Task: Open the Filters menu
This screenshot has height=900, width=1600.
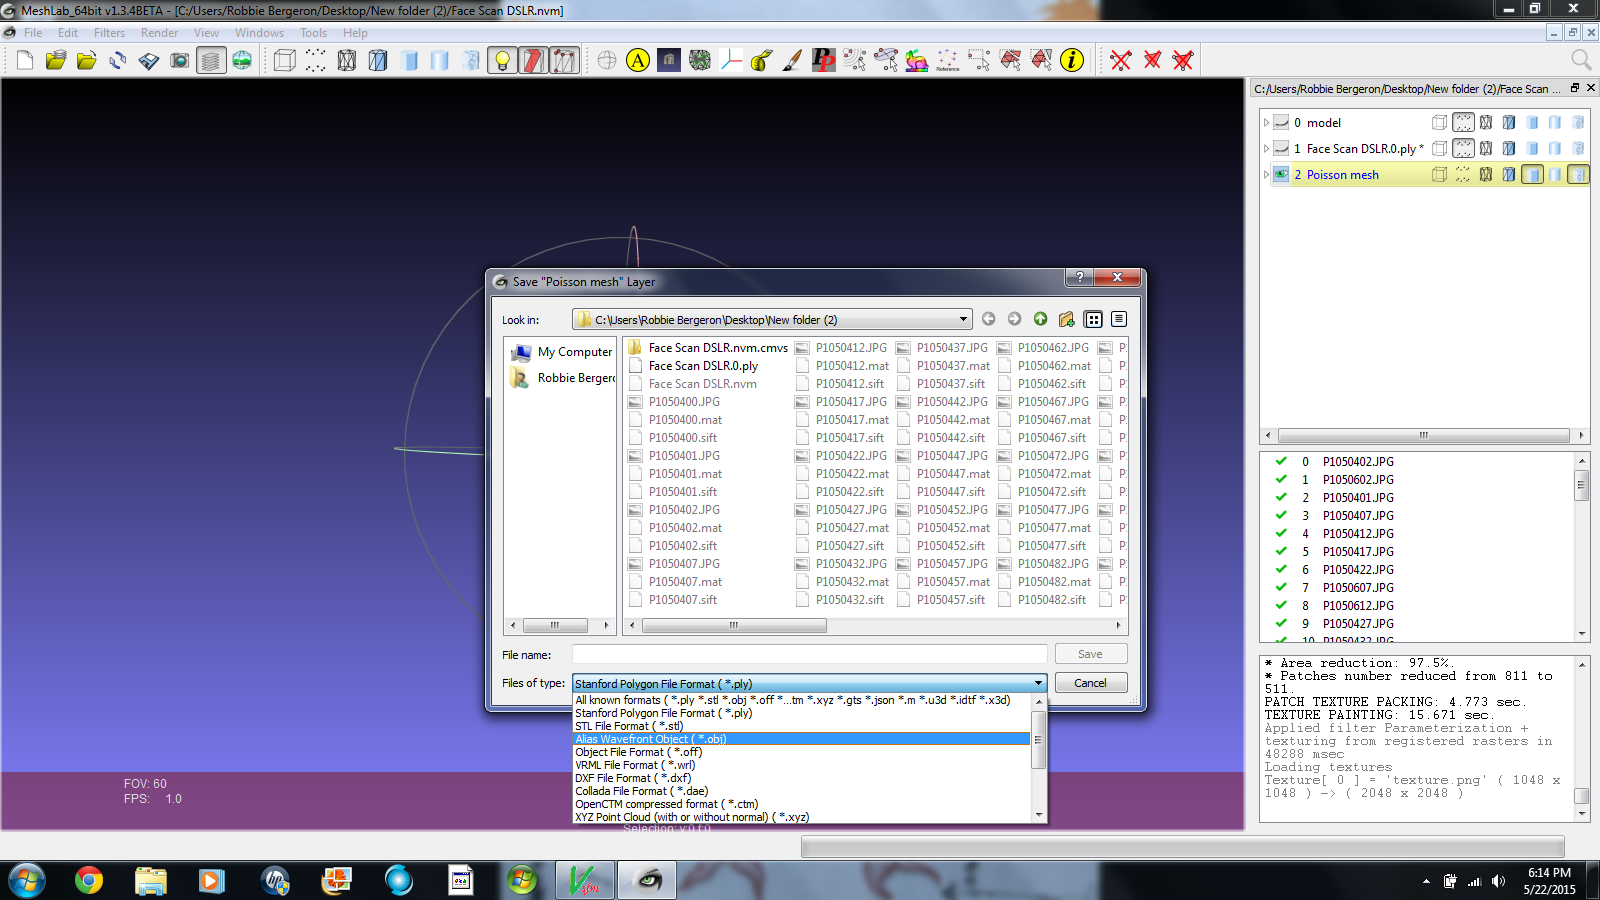Action: [x=109, y=33]
